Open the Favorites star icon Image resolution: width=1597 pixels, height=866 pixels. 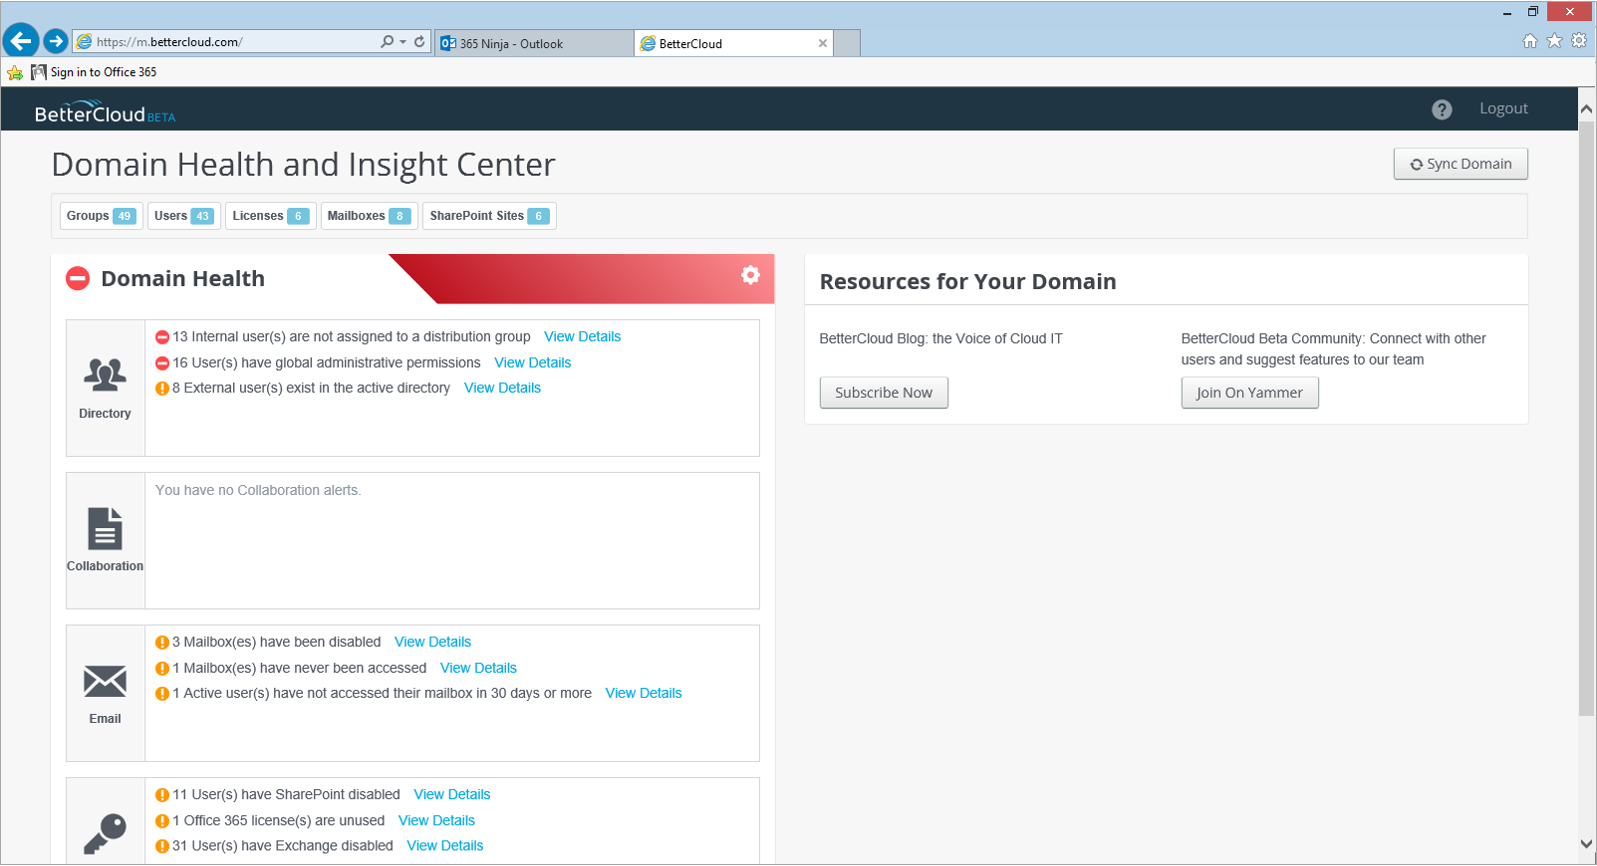tap(1554, 41)
